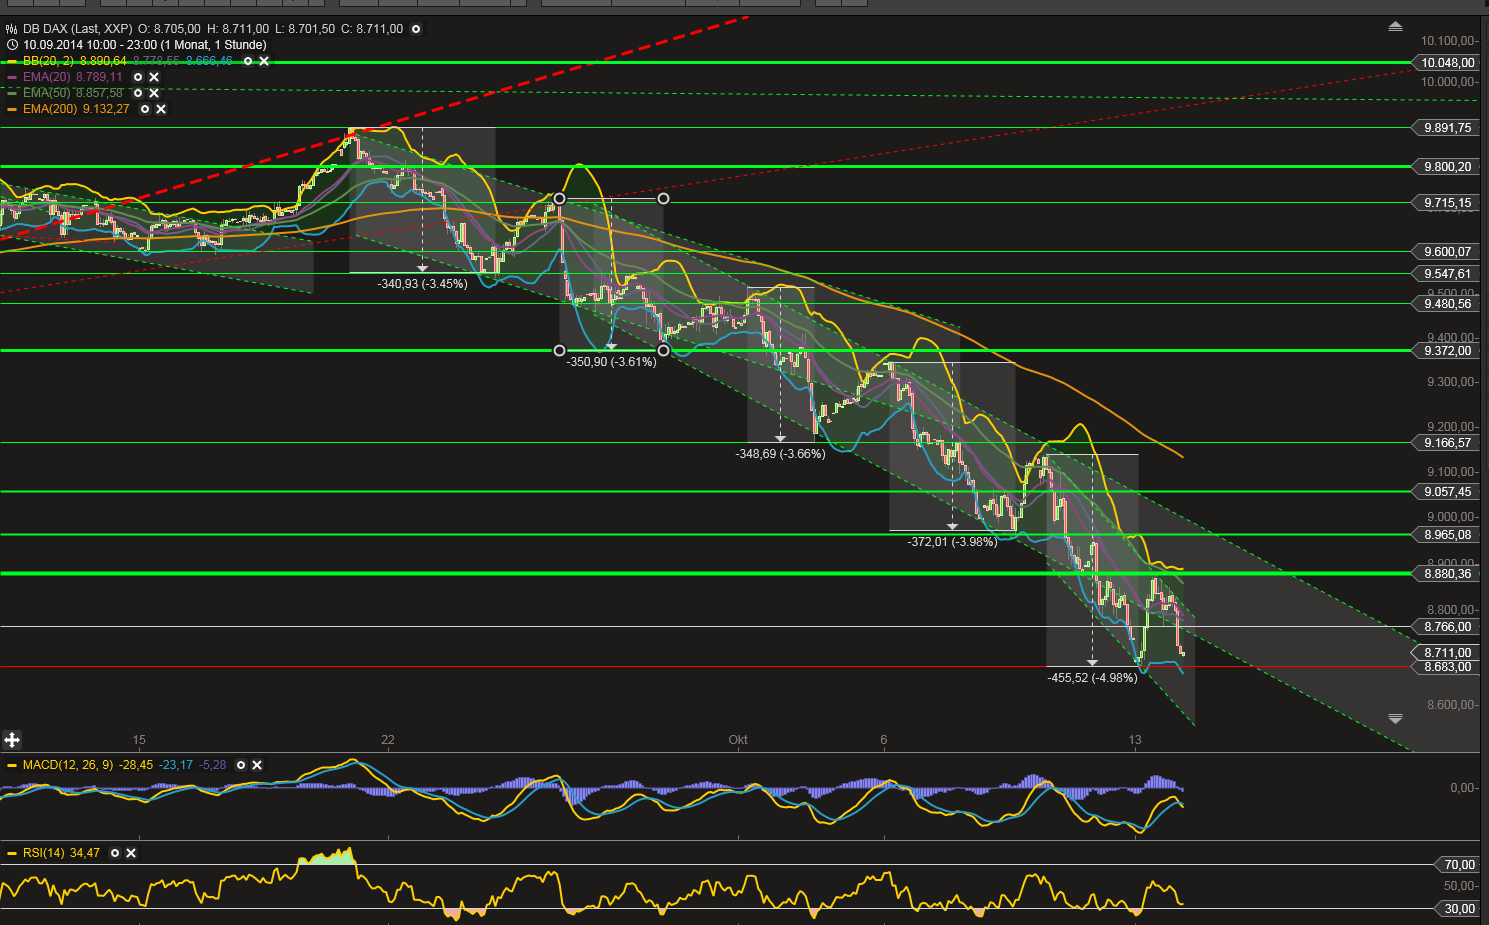The height and width of the screenshot is (925, 1489).
Task: Open settings circle for the DB DAX series
Action: 416,29
